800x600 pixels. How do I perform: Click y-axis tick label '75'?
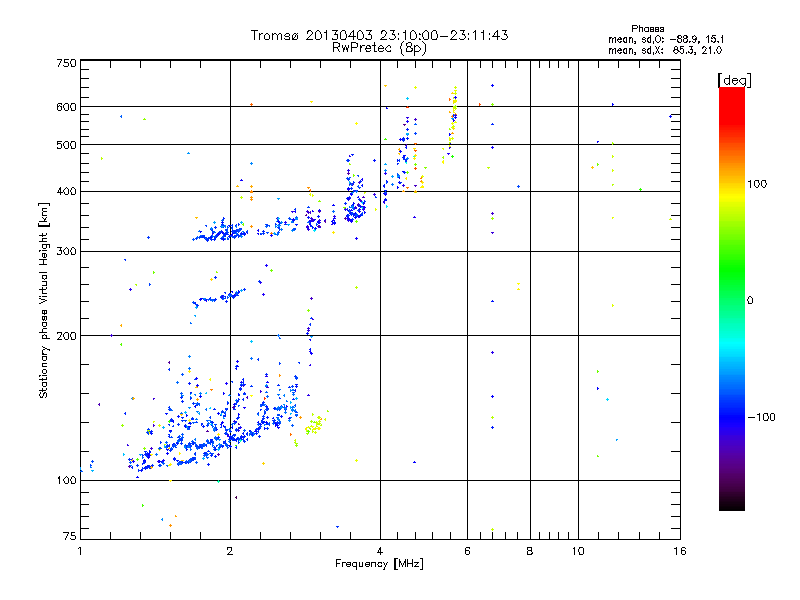tap(70, 536)
